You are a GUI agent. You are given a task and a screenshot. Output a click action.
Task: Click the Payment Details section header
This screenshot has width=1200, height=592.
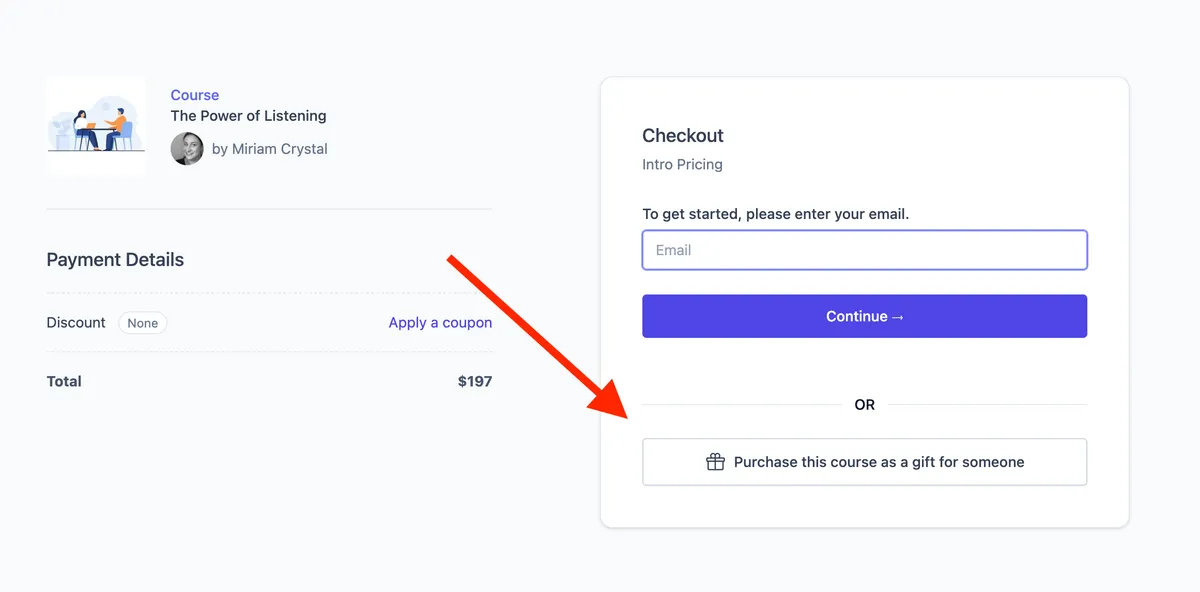[115, 259]
